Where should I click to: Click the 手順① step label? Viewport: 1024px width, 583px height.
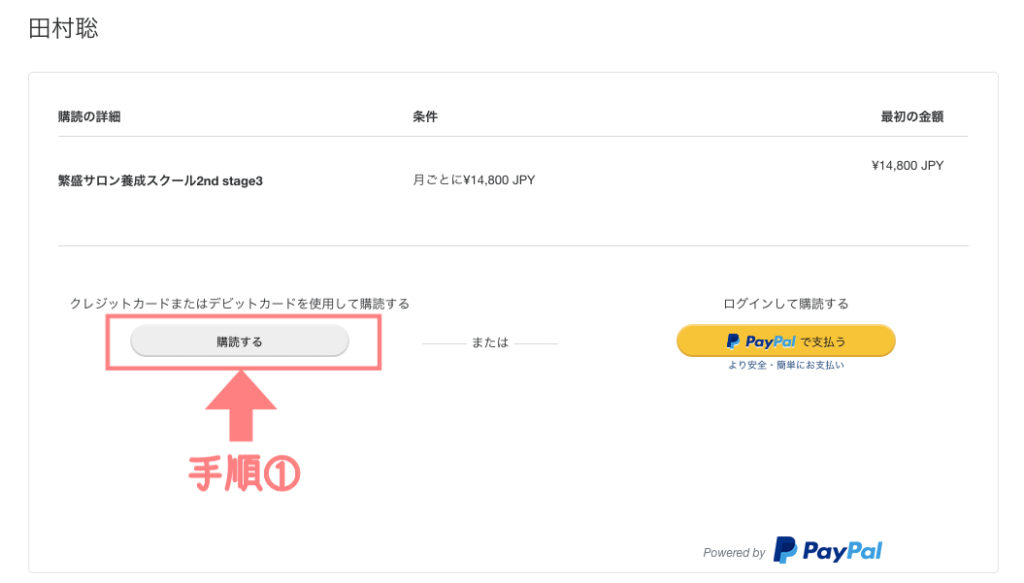coord(244,473)
